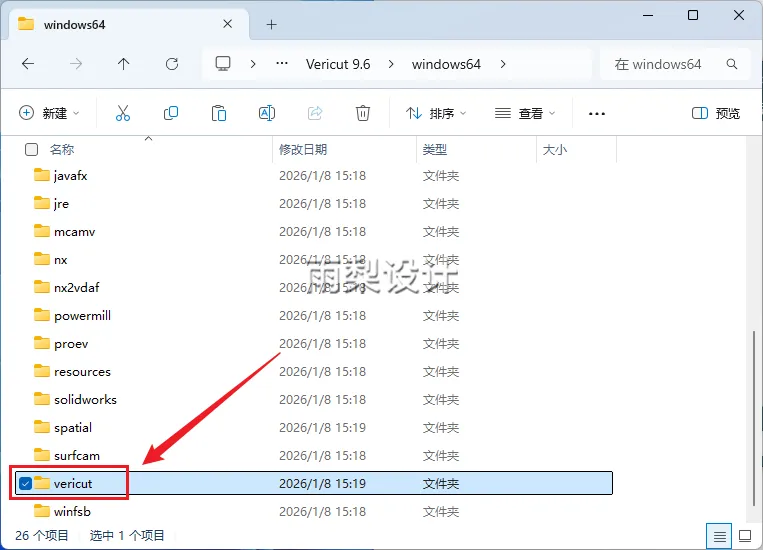The image size is (763, 550).
Task: Toggle the select-all checkbox in header
Action: pos(31,149)
